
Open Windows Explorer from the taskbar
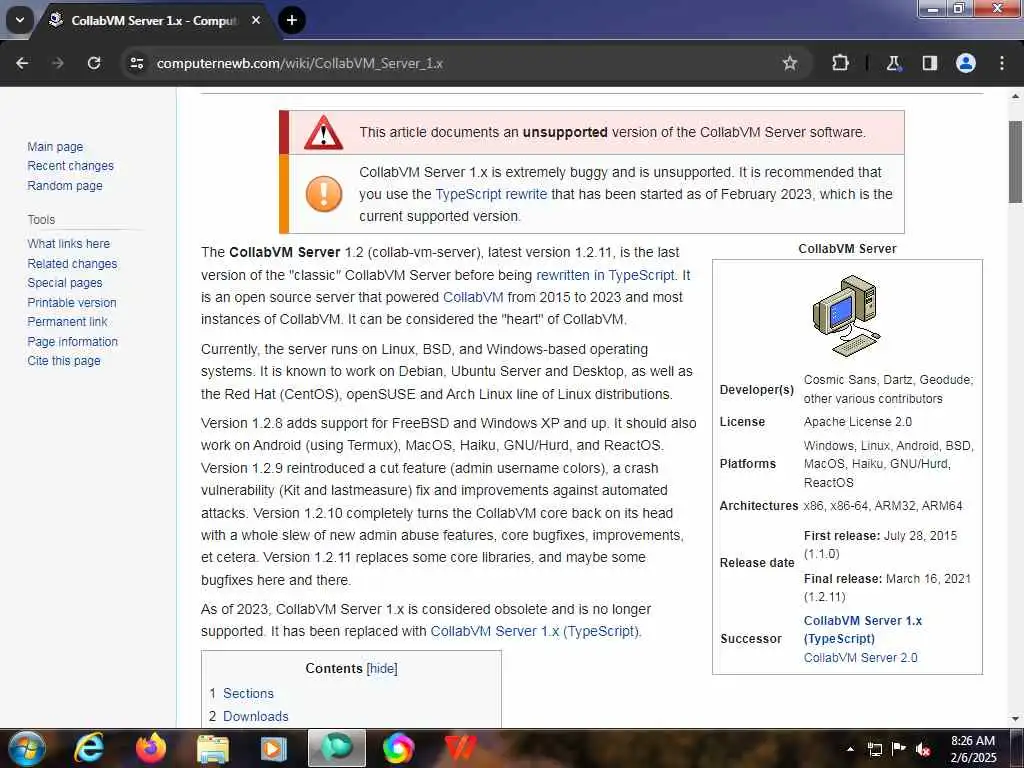(x=213, y=749)
